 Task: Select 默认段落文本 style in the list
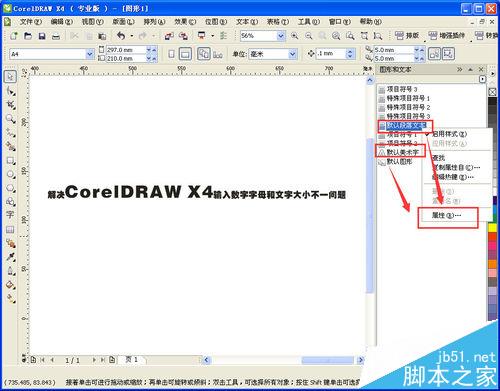pos(406,126)
